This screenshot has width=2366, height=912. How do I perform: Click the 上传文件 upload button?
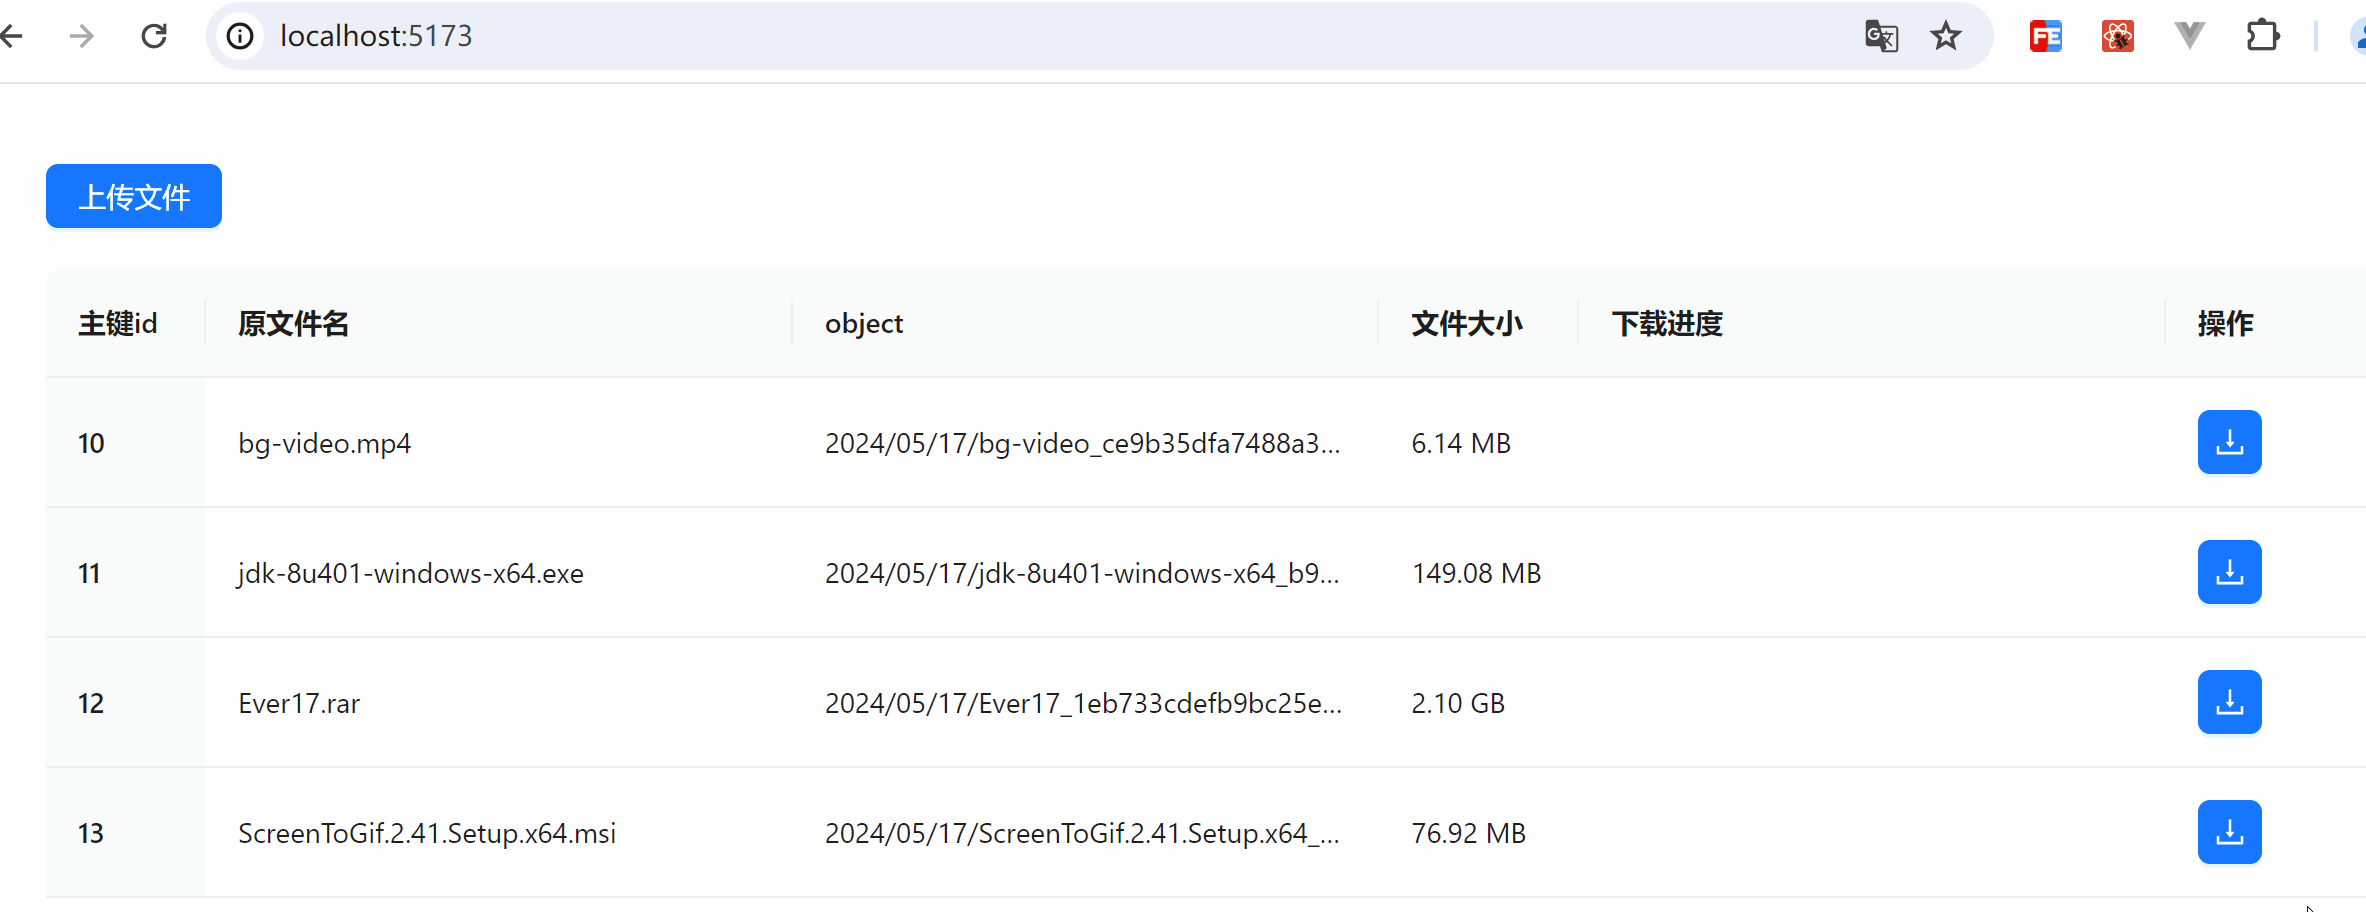[134, 196]
